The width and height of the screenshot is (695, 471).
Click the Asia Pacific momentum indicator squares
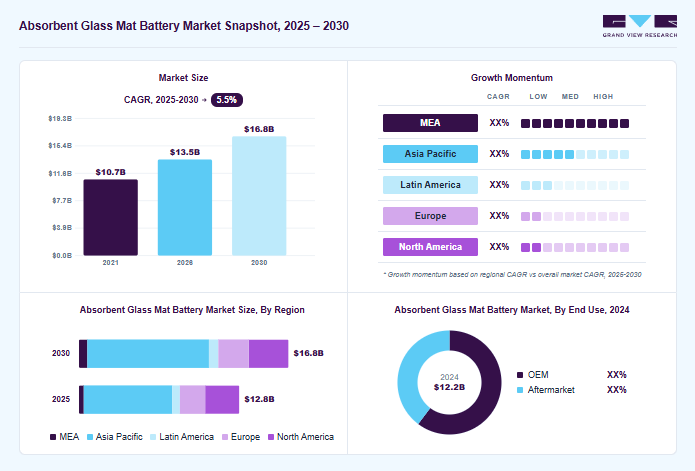tap(575, 154)
